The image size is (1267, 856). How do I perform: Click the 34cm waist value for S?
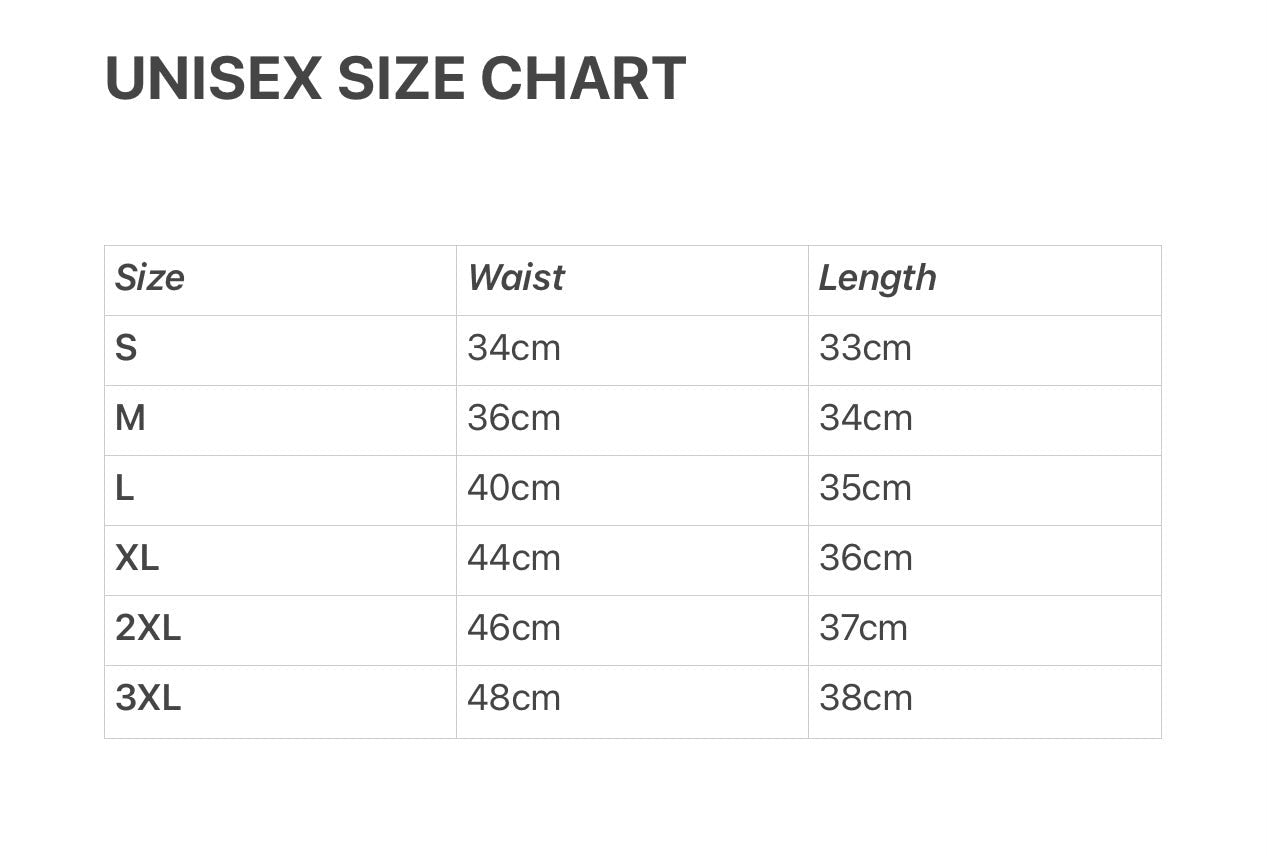[x=513, y=348]
